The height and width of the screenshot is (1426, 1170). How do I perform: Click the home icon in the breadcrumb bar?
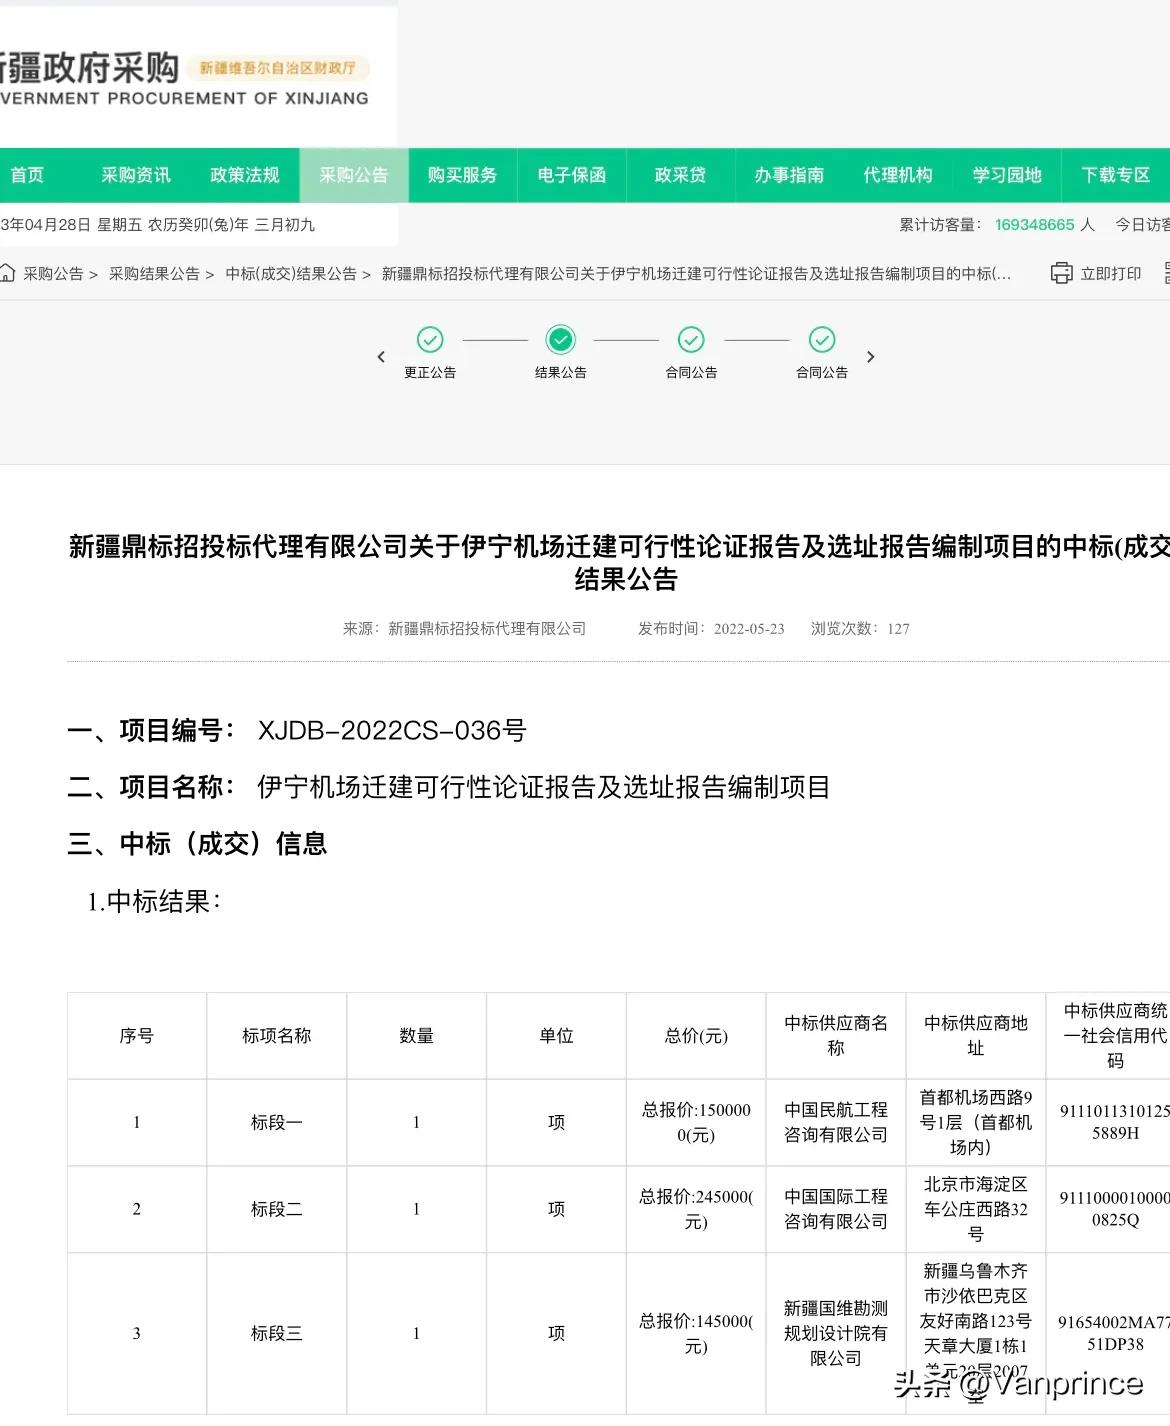click(x=8, y=273)
